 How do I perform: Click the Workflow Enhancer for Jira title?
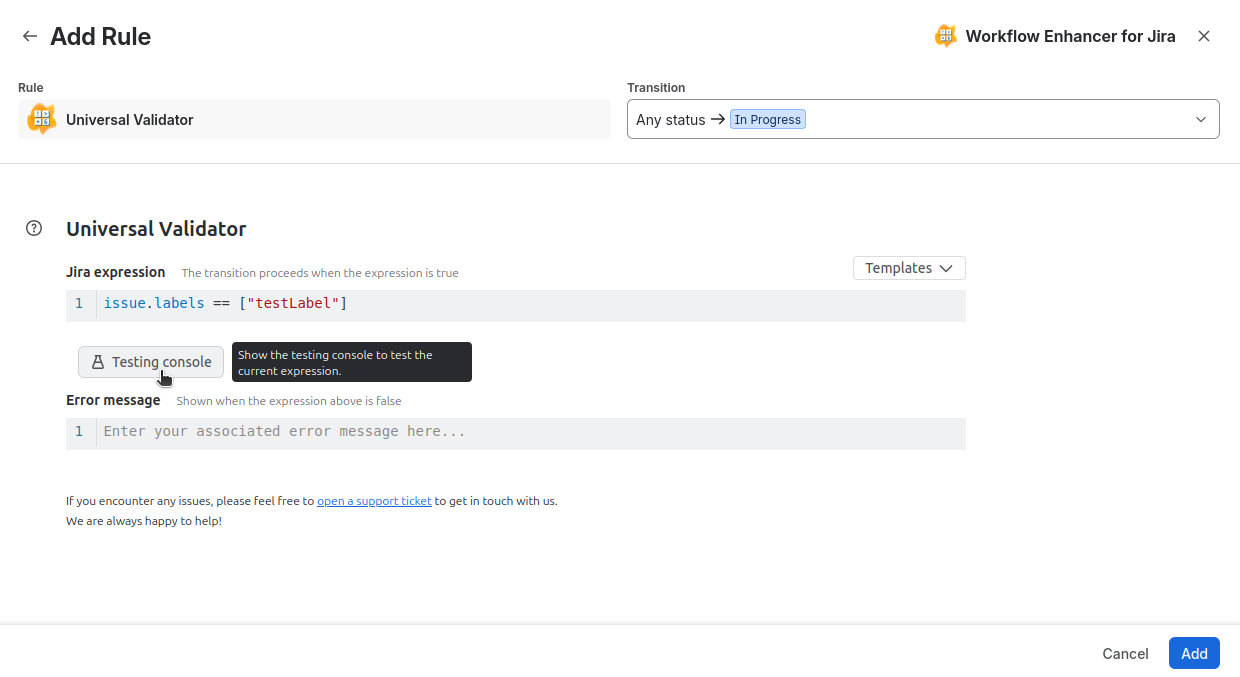tap(1070, 36)
